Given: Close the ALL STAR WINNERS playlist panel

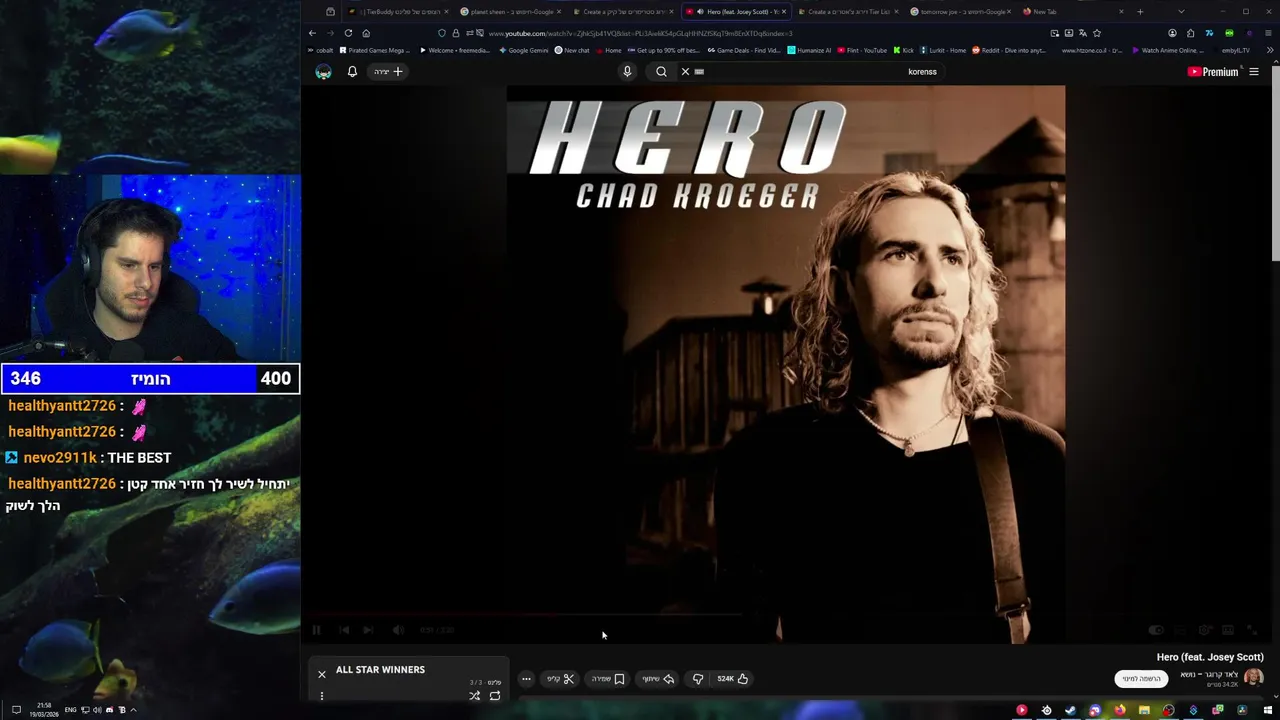Looking at the screenshot, I should (322, 674).
